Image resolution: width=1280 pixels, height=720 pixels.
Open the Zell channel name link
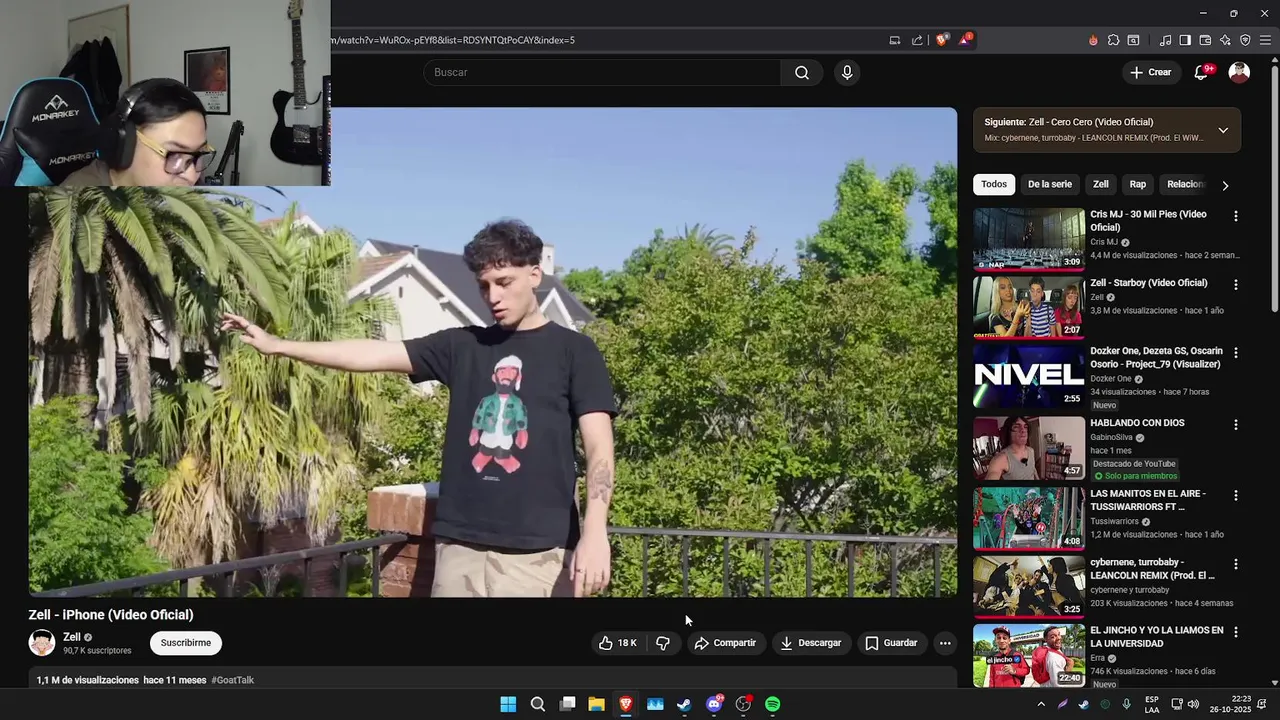[x=72, y=637]
